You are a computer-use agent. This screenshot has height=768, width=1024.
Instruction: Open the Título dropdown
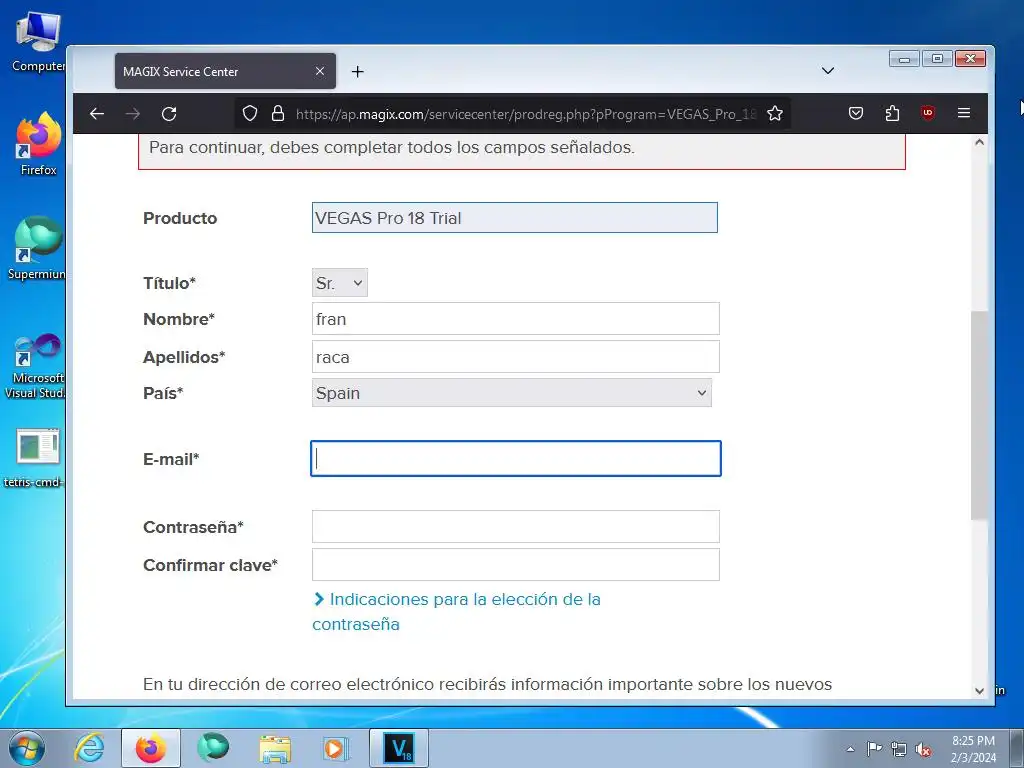coord(340,283)
